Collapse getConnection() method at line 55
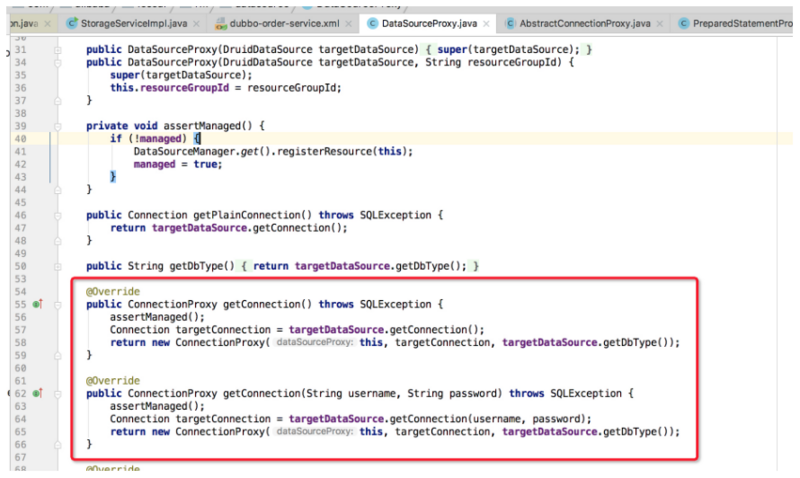Image resolution: width=800 pixels, height=478 pixels. pyautogui.click(x=58, y=305)
